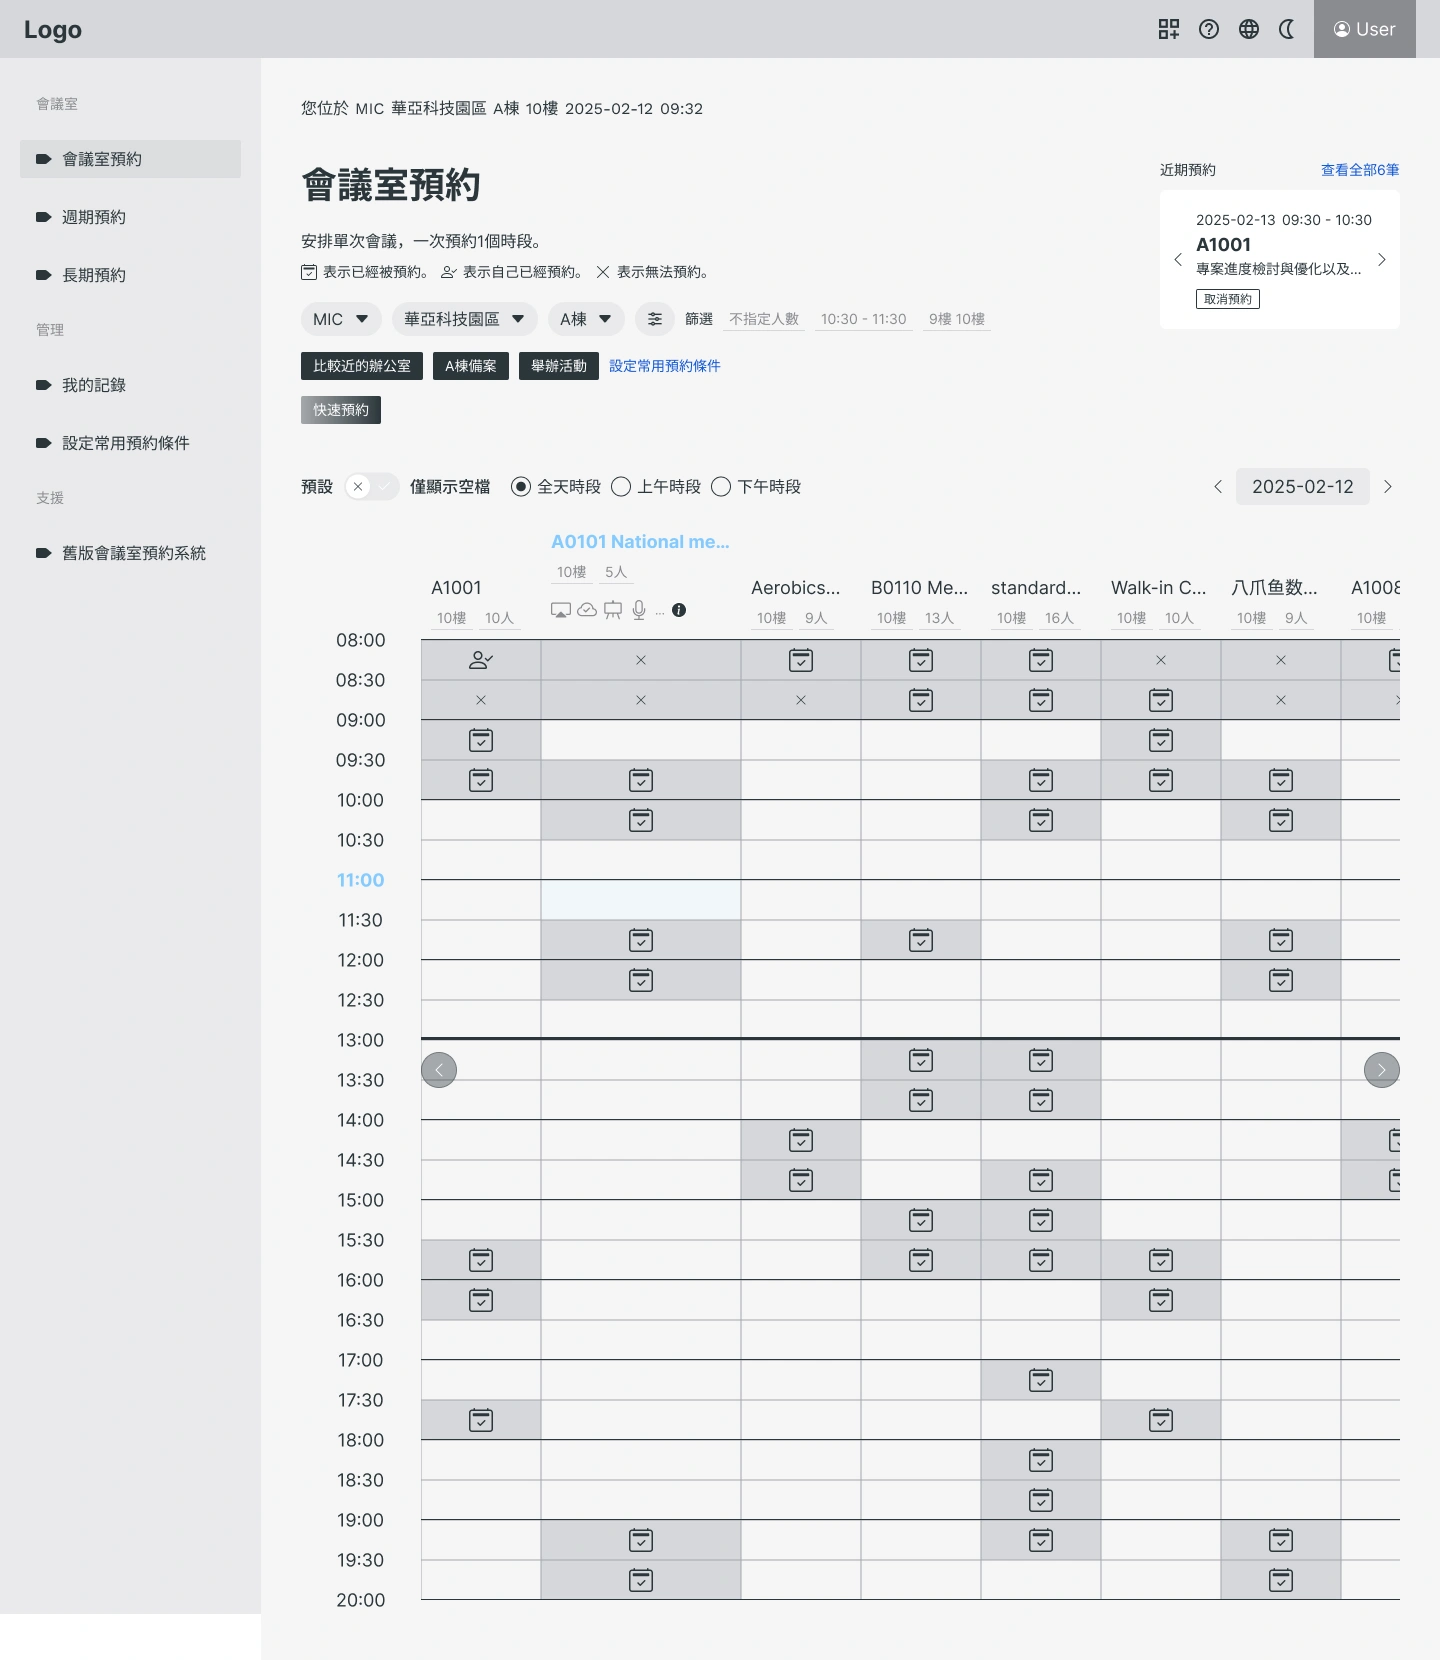The width and height of the screenshot is (1440, 1660).
Task: Open 我的記錄 in sidebar
Action: 94,385
